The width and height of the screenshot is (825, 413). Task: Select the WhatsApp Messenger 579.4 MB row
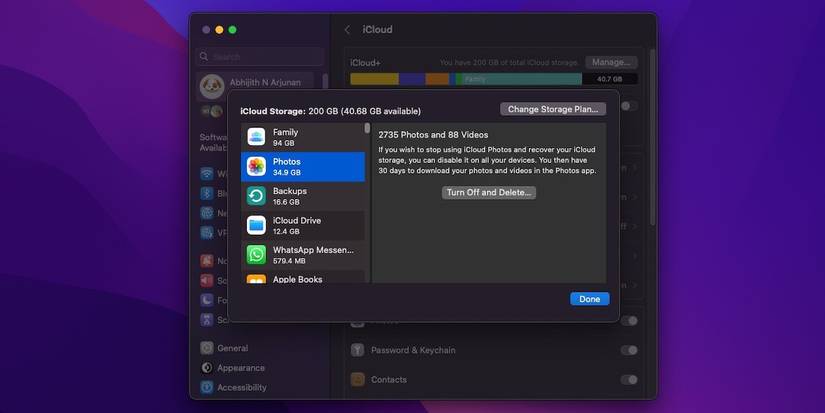click(x=303, y=255)
